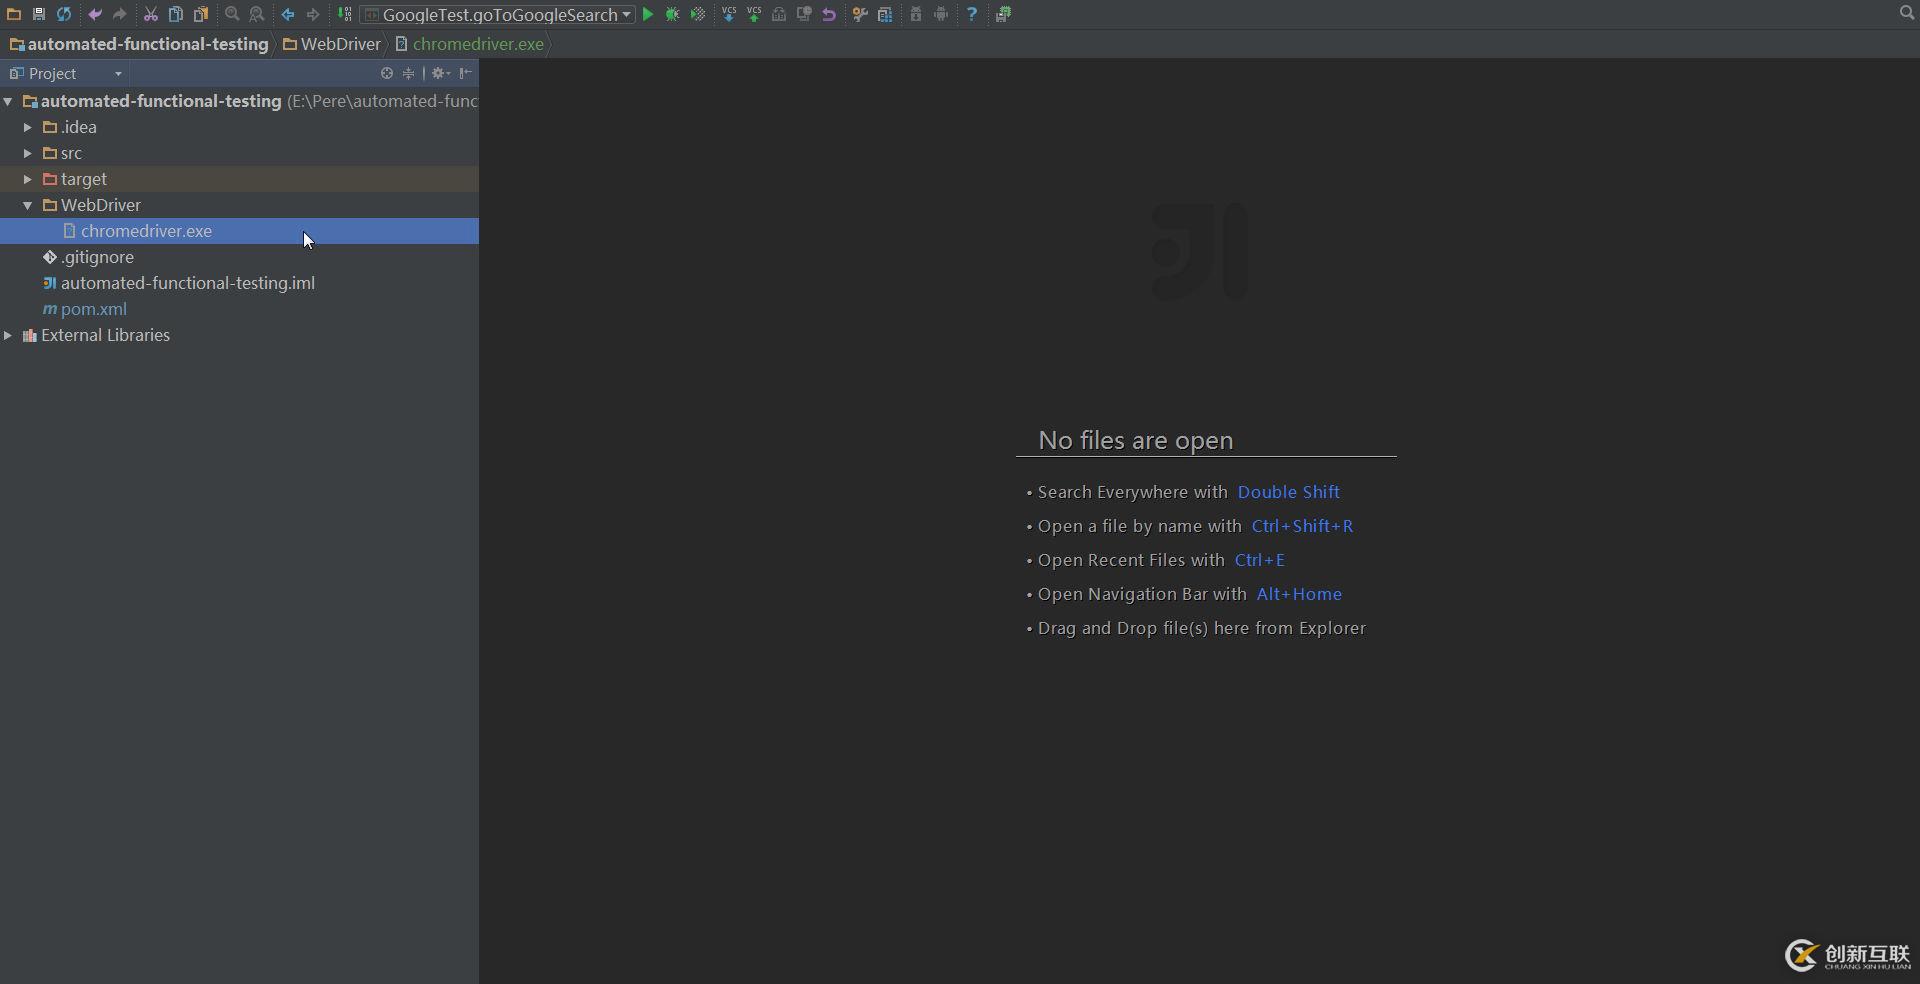Click the VCS Commit Changes icon
Image resolution: width=1920 pixels, height=984 pixels.
click(754, 14)
